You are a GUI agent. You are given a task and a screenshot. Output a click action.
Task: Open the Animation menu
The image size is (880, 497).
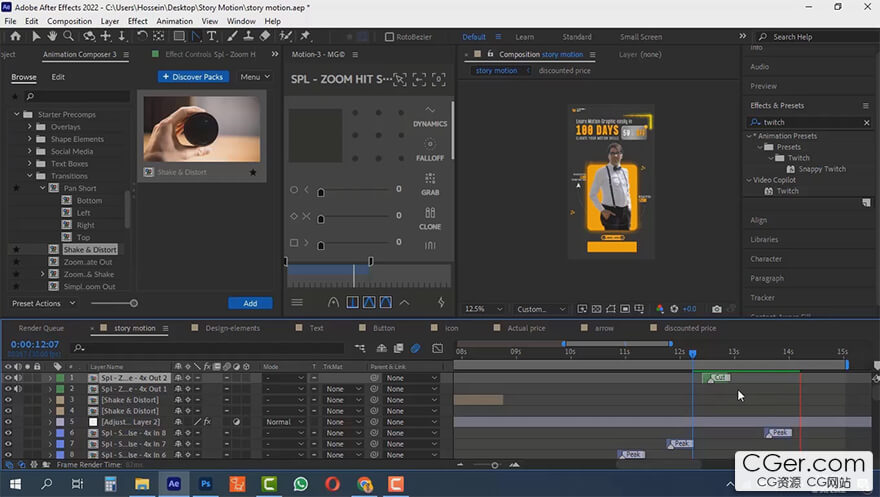[175, 21]
